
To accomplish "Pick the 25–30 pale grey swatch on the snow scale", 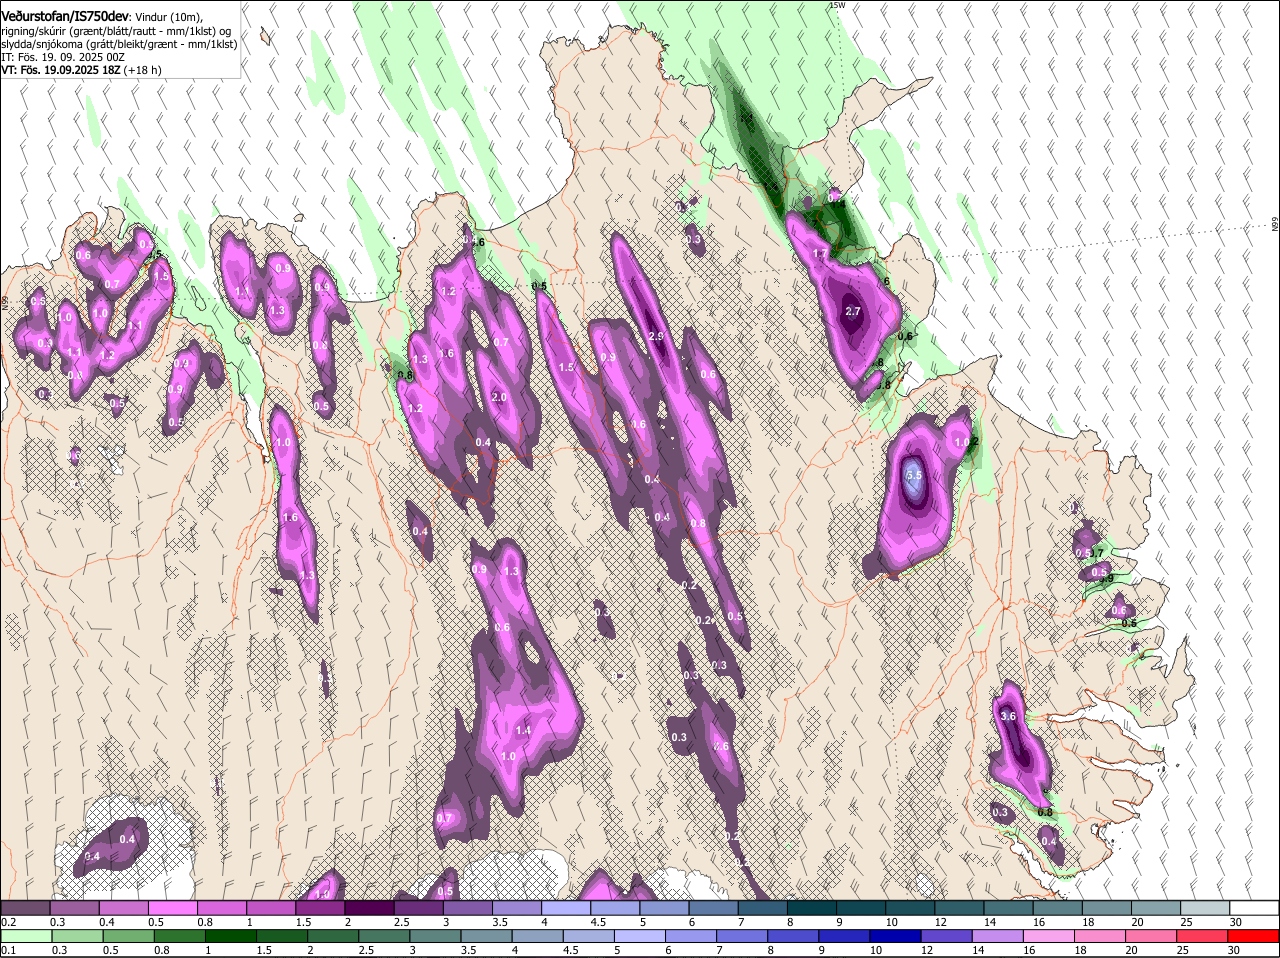I will pyautogui.click(x=1206, y=907).
